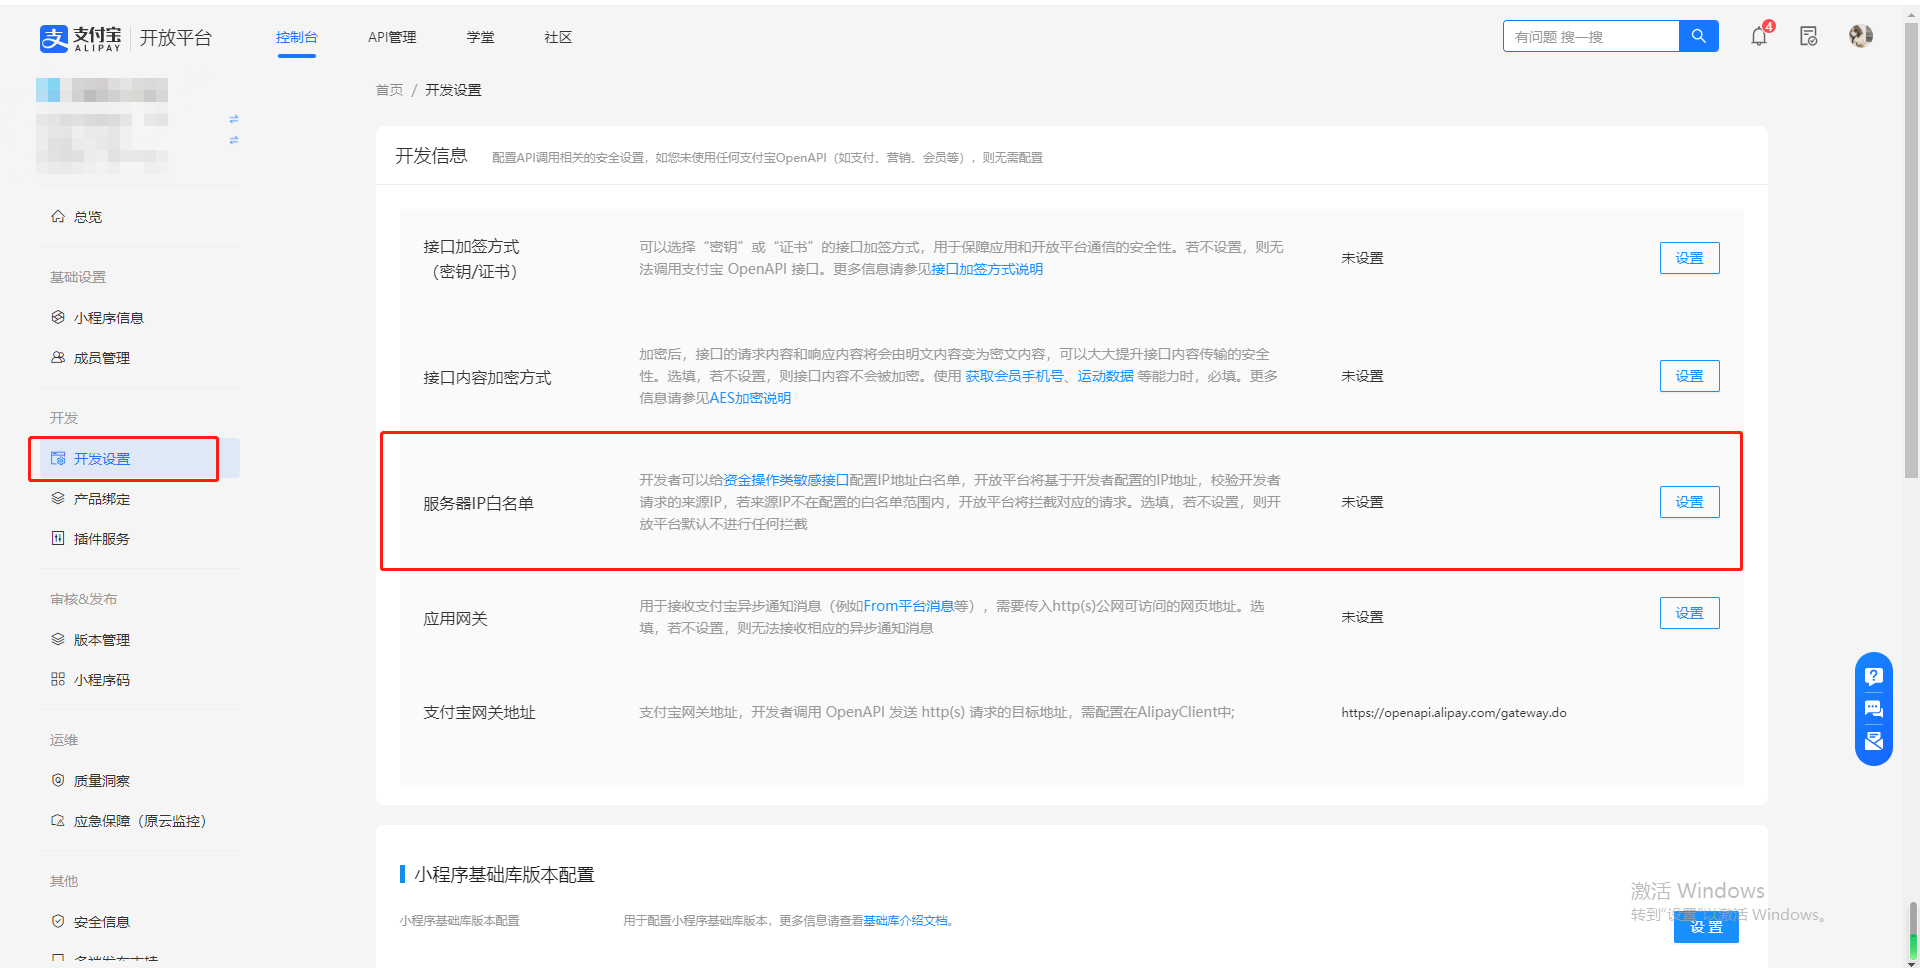1920x968 pixels.
Task: Select 成员管理 in the sidebar
Action: 101,358
